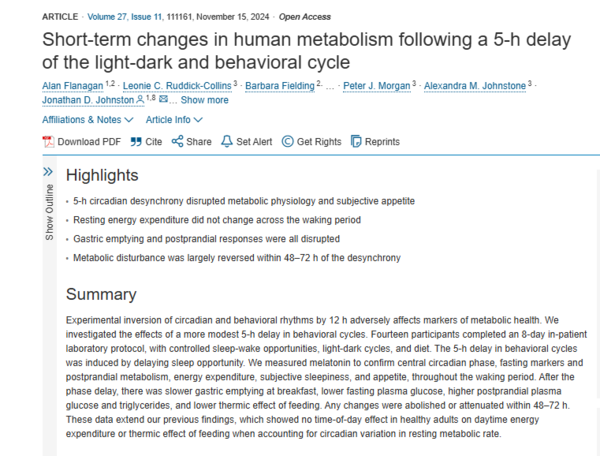Collapse the outline with double-chevron icon
Image resolution: width=600 pixels, height=456 pixels.
coord(49,172)
